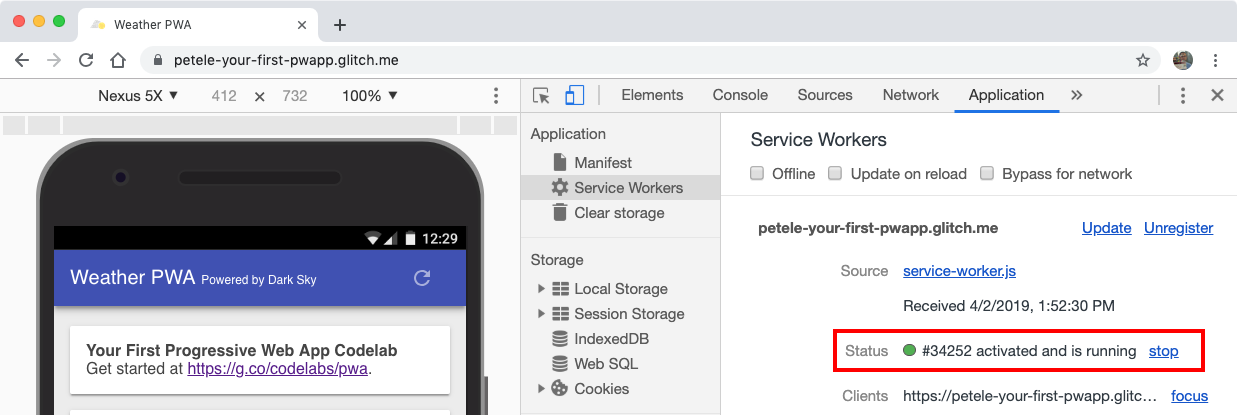1237x415 pixels.
Task: Check the Update on reload option
Action: (836, 174)
